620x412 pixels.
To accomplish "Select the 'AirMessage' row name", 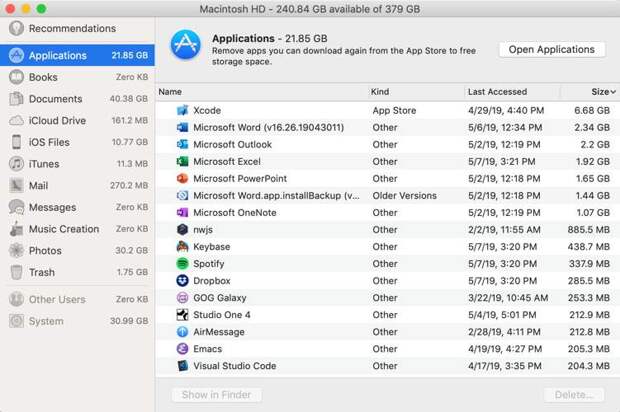I will point(219,332).
